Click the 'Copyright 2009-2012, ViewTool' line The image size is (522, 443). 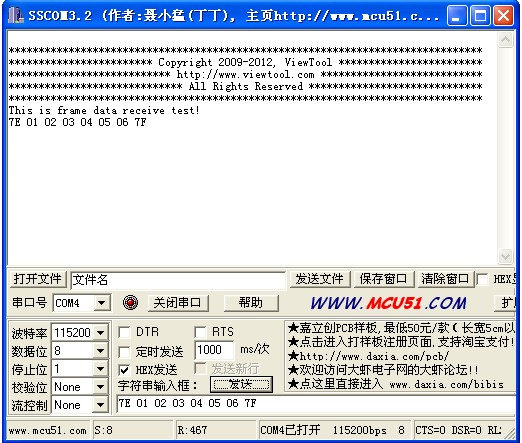click(245, 62)
